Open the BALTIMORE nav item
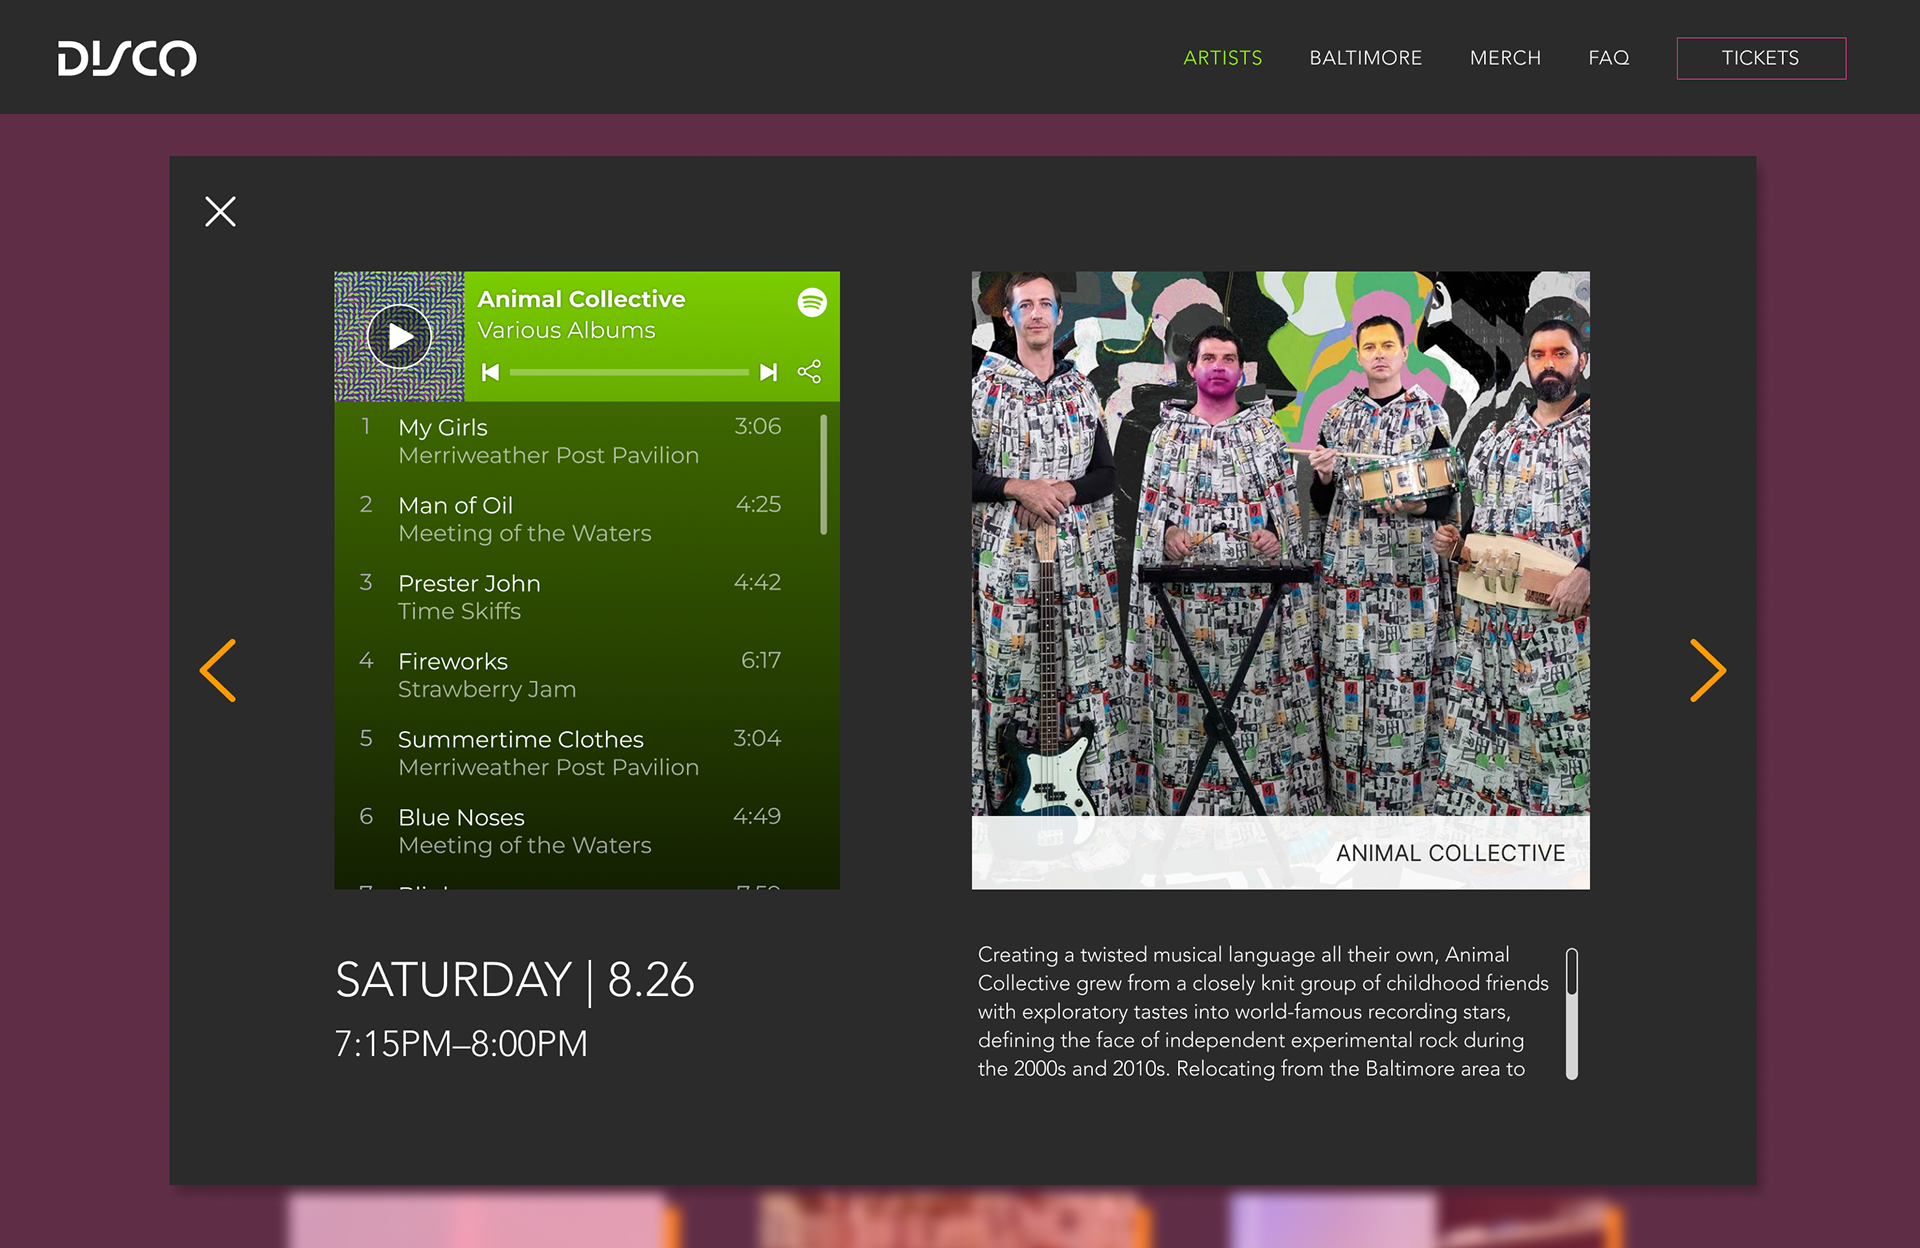Screen dimensions: 1920x1248 click(x=1365, y=58)
